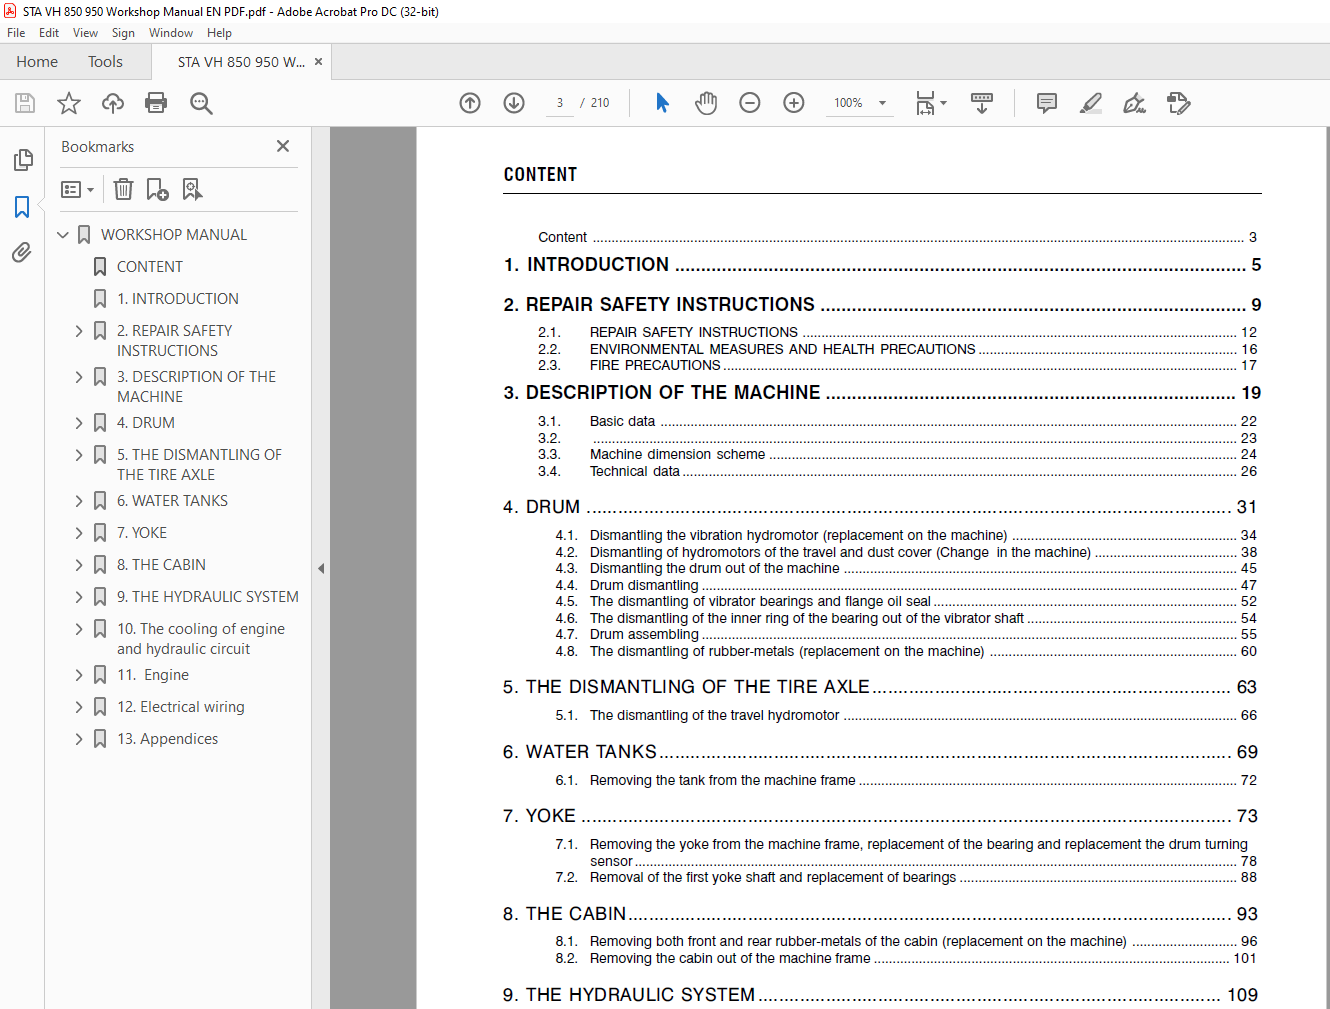Click the current page number field
Screen dimensions: 1330x1009
click(560, 103)
